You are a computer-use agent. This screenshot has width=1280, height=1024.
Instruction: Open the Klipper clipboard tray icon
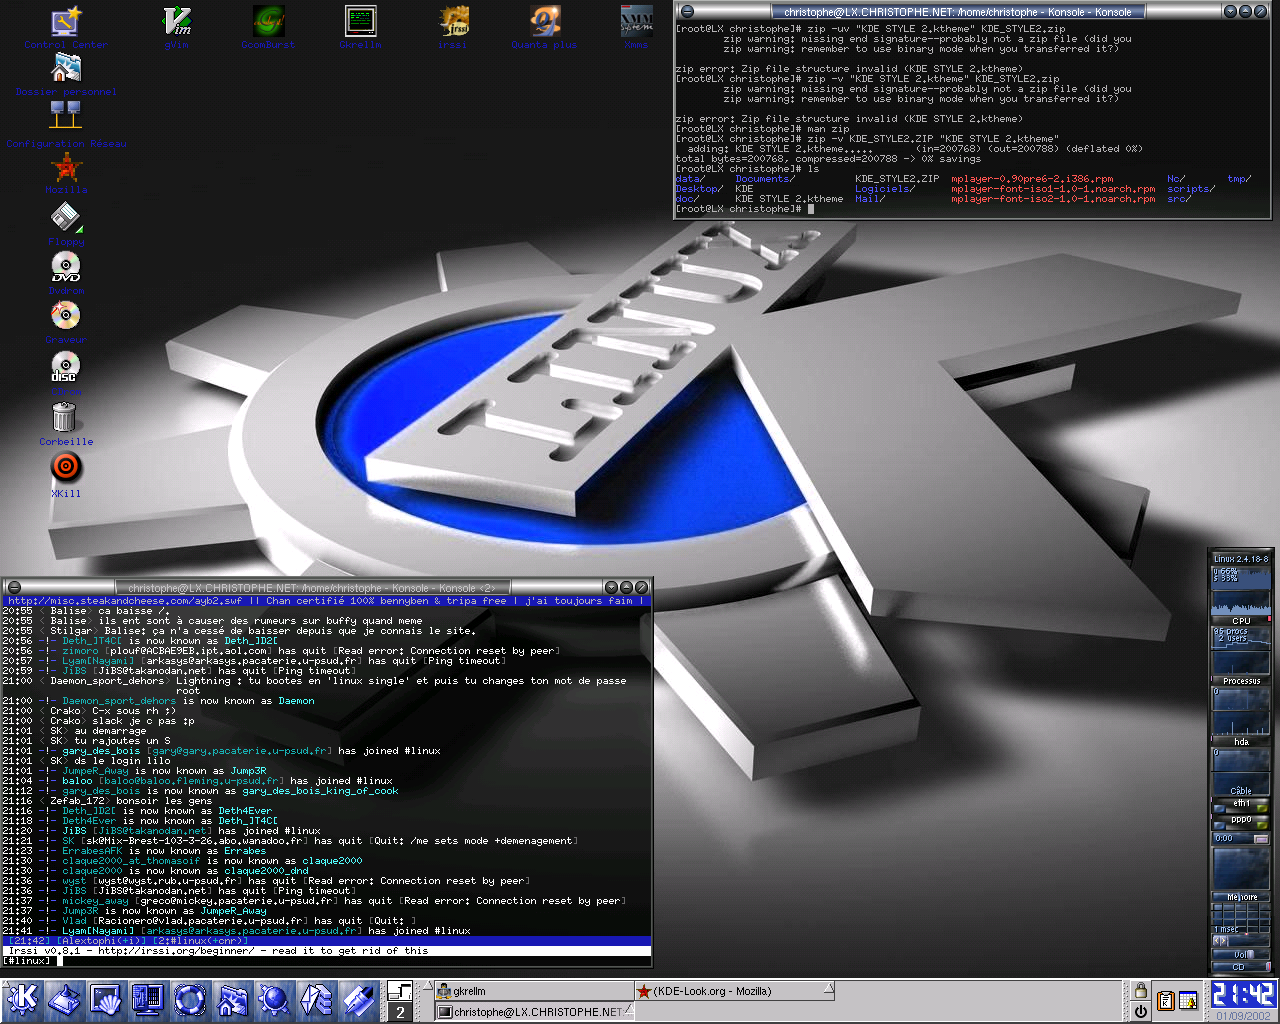(1165, 1000)
